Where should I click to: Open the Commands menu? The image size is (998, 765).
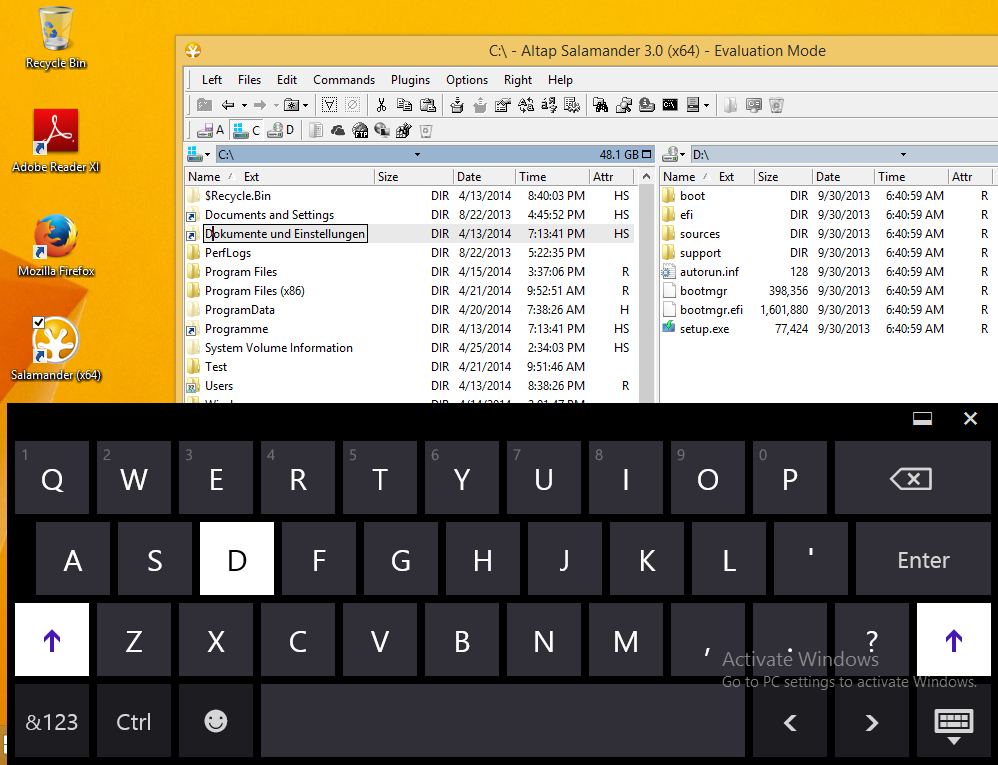click(x=343, y=80)
